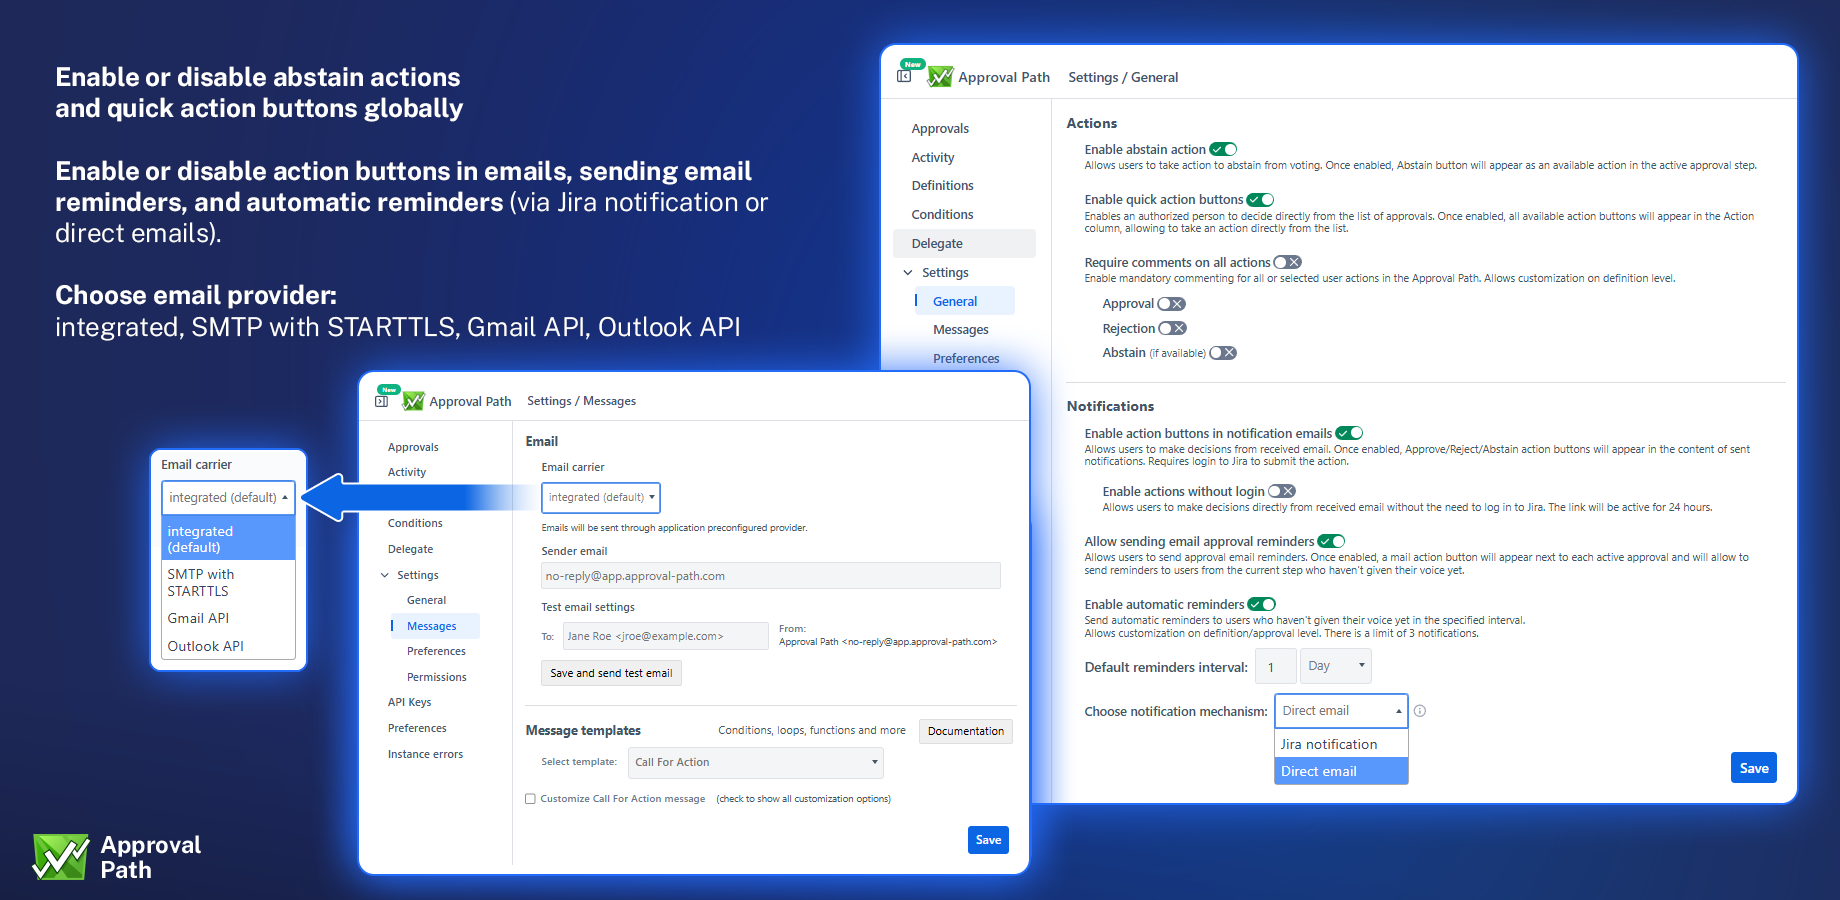
Task: Choose SMTP with STARTTLS carrier option
Action: point(229,582)
